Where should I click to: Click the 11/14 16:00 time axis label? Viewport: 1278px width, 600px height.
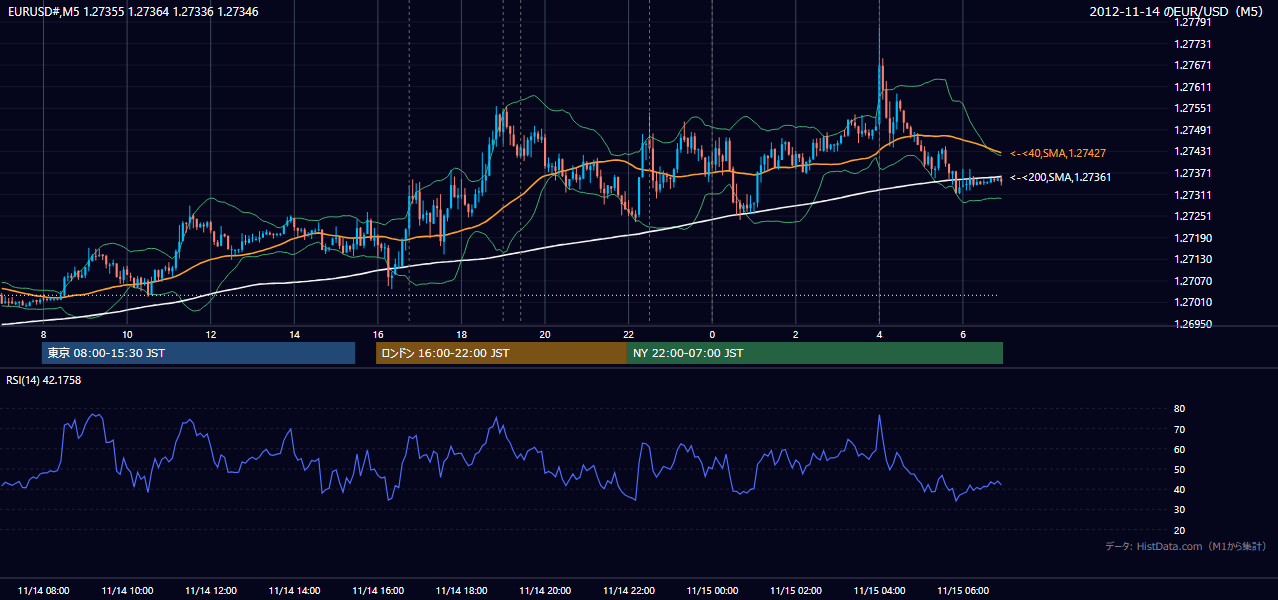[x=378, y=591]
